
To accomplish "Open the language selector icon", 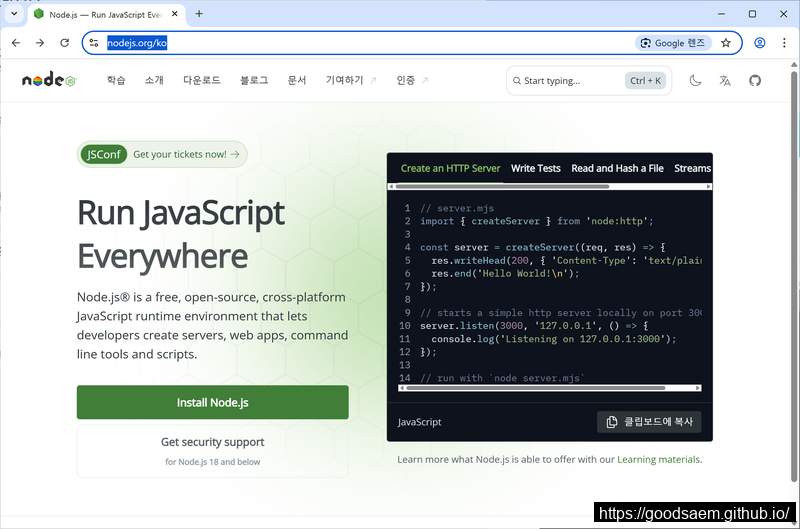I will pyautogui.click(x=725, y=80).
